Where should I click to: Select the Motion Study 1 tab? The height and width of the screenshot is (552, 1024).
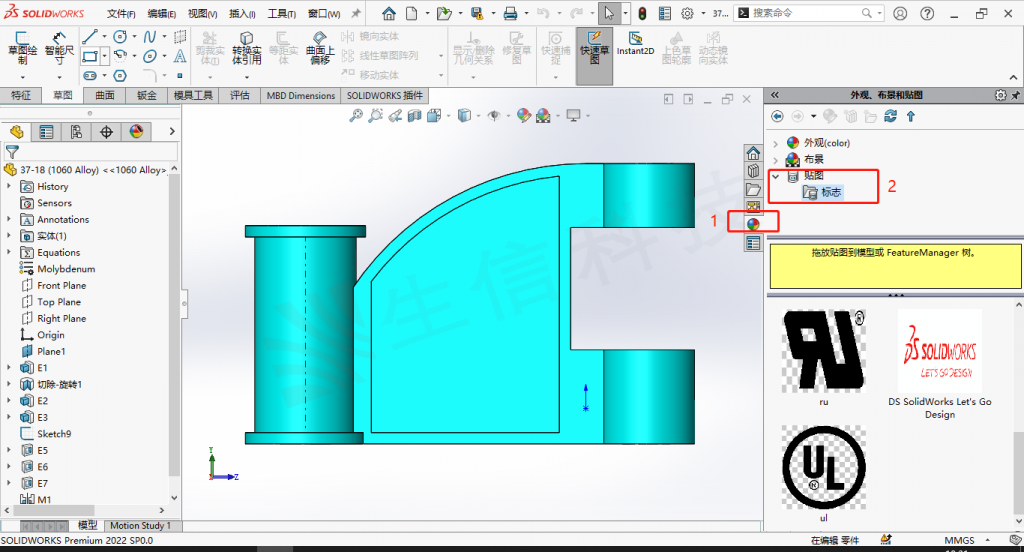coord(140,525)
